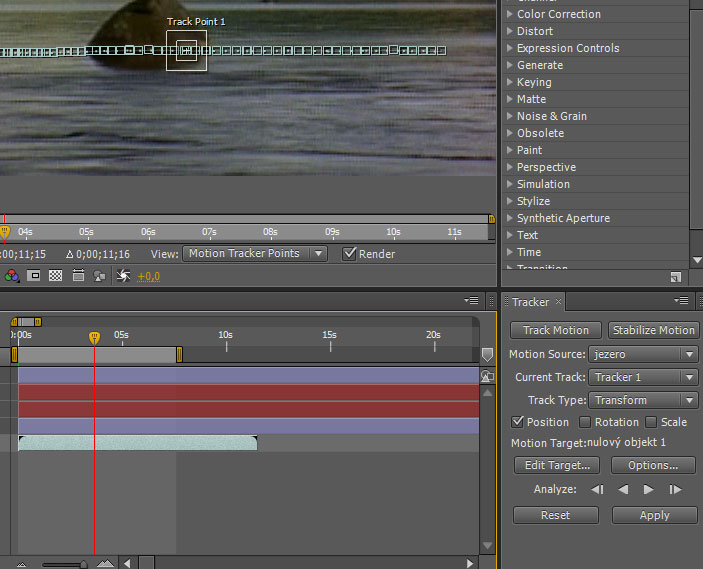Enable the Scale checkbox
Screen dimensions: 703x569
[651, 422]
